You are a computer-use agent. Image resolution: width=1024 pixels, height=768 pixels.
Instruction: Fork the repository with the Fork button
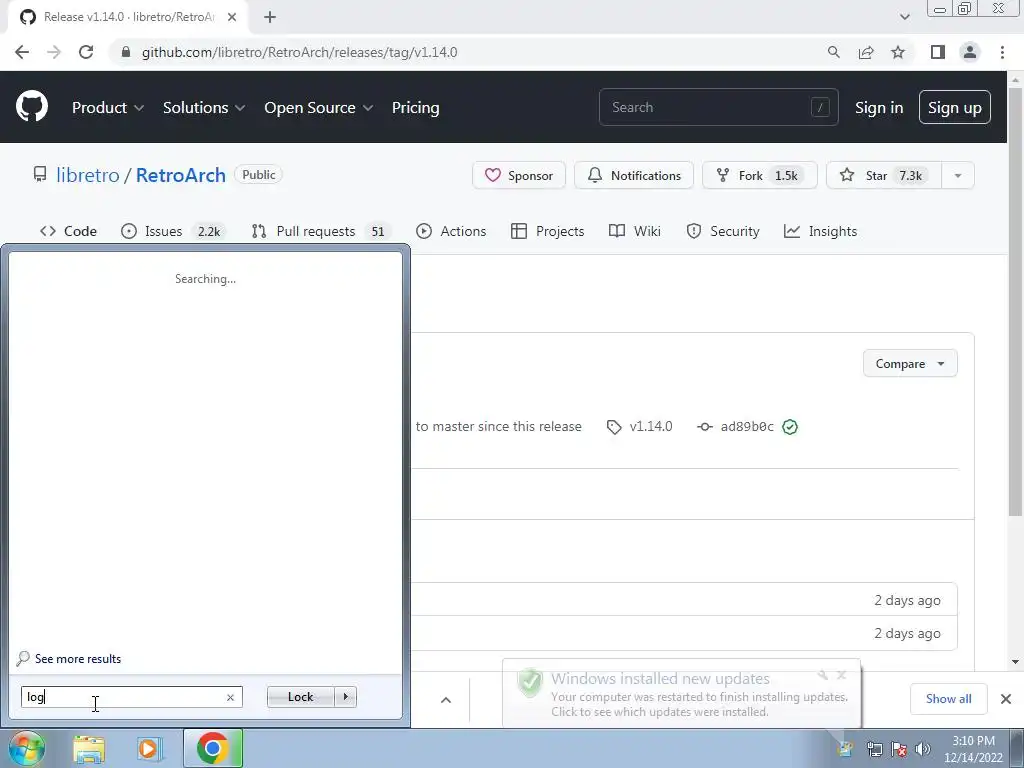pyautogui.click(x=760, y=176)
